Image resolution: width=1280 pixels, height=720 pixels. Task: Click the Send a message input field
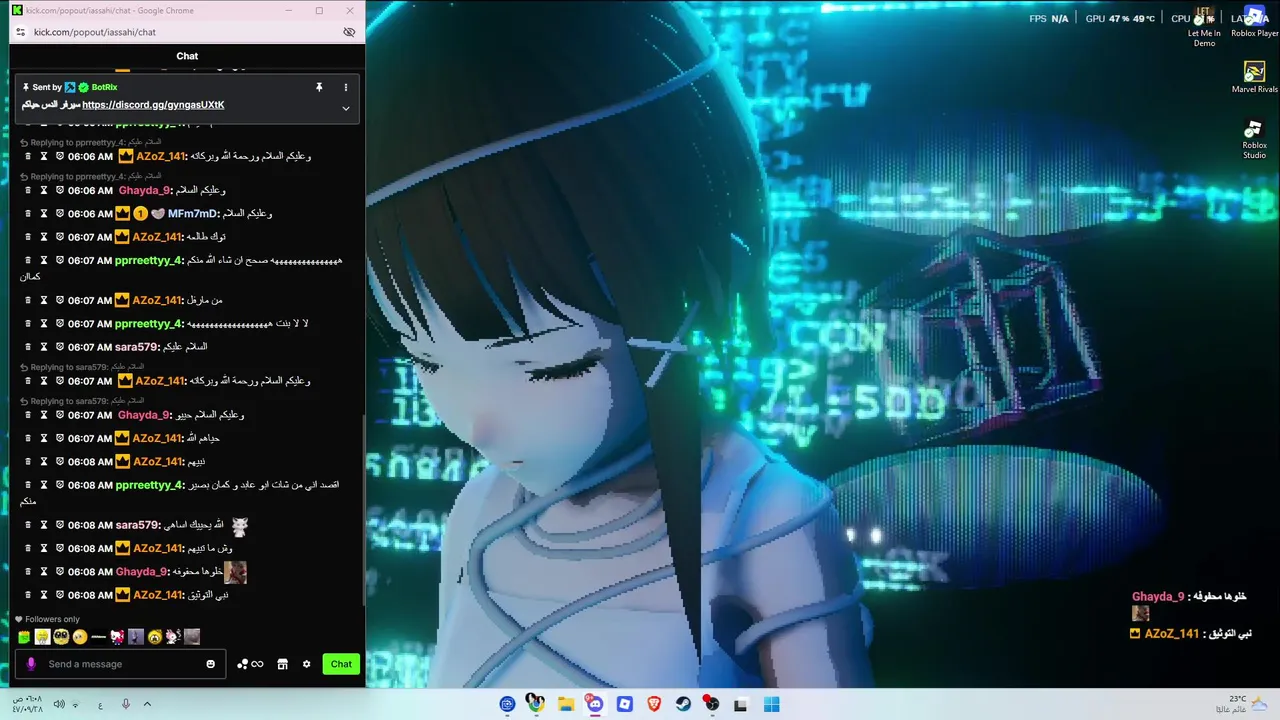pyautogui.click(x=120, y=664)
